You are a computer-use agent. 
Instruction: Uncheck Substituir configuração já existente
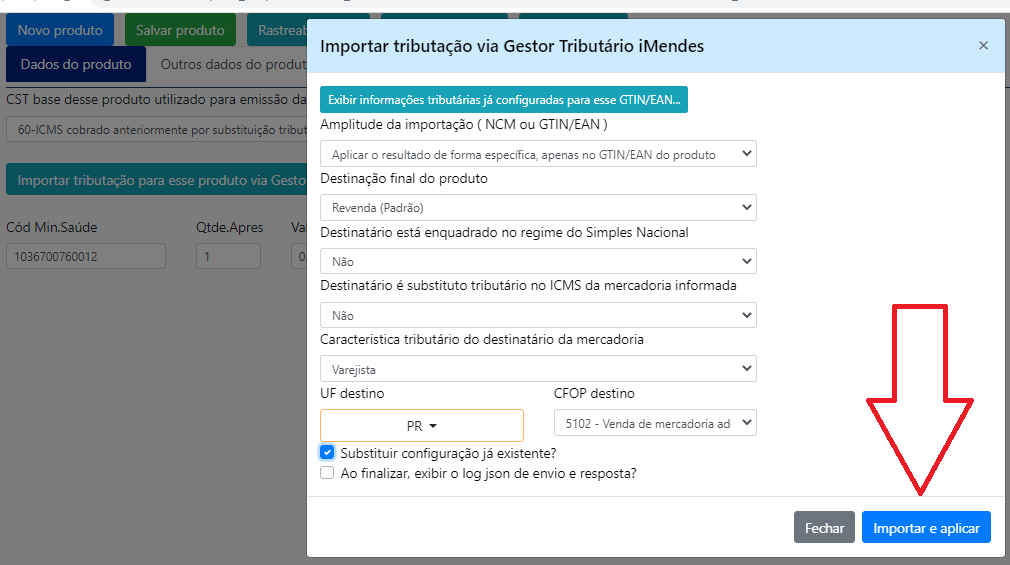click(327, 453)
